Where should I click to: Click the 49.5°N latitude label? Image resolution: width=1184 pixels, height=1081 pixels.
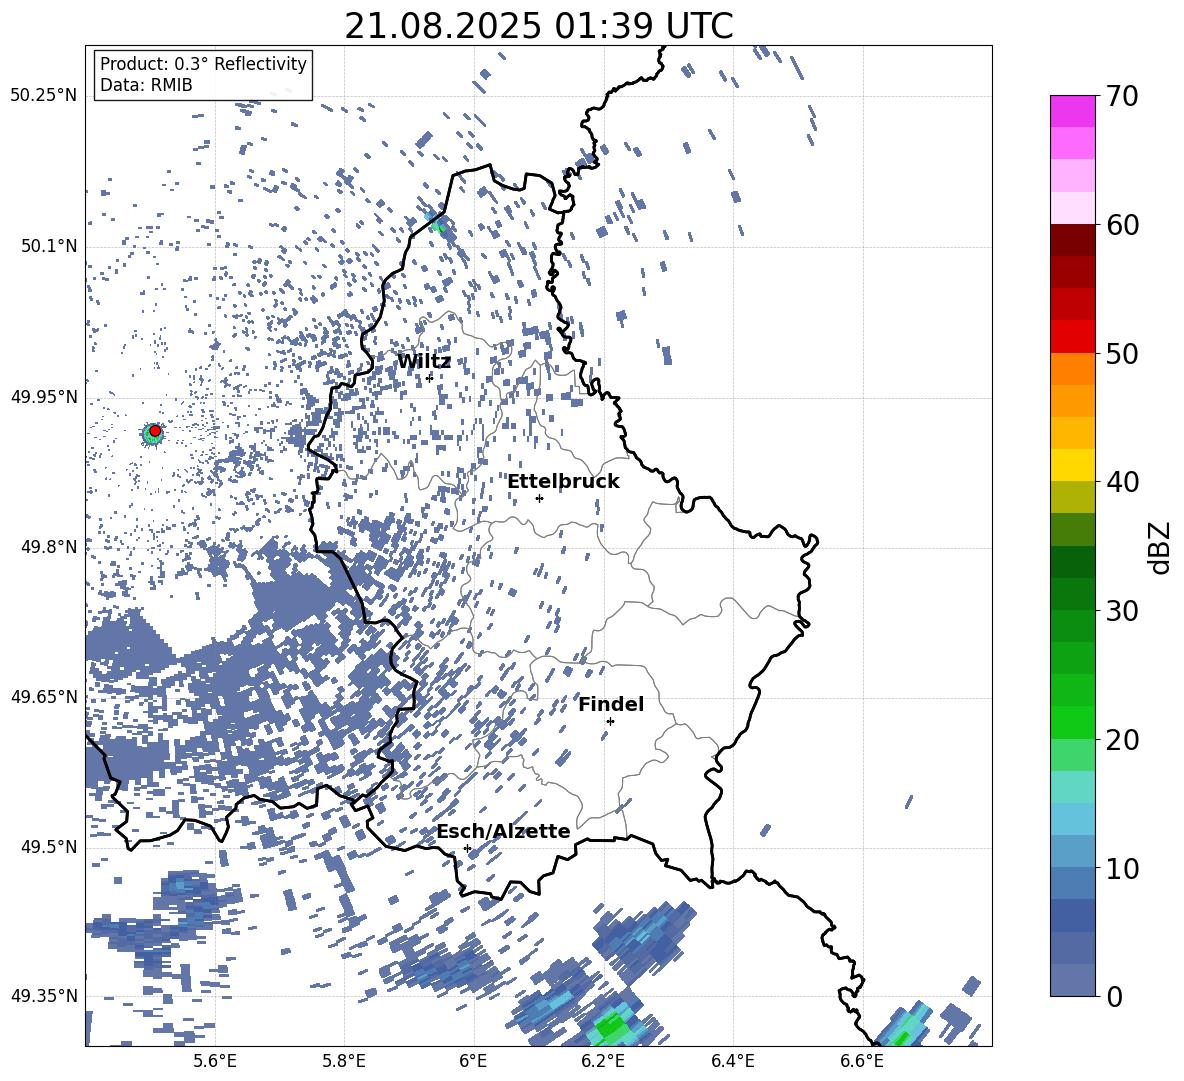point(48,847)
